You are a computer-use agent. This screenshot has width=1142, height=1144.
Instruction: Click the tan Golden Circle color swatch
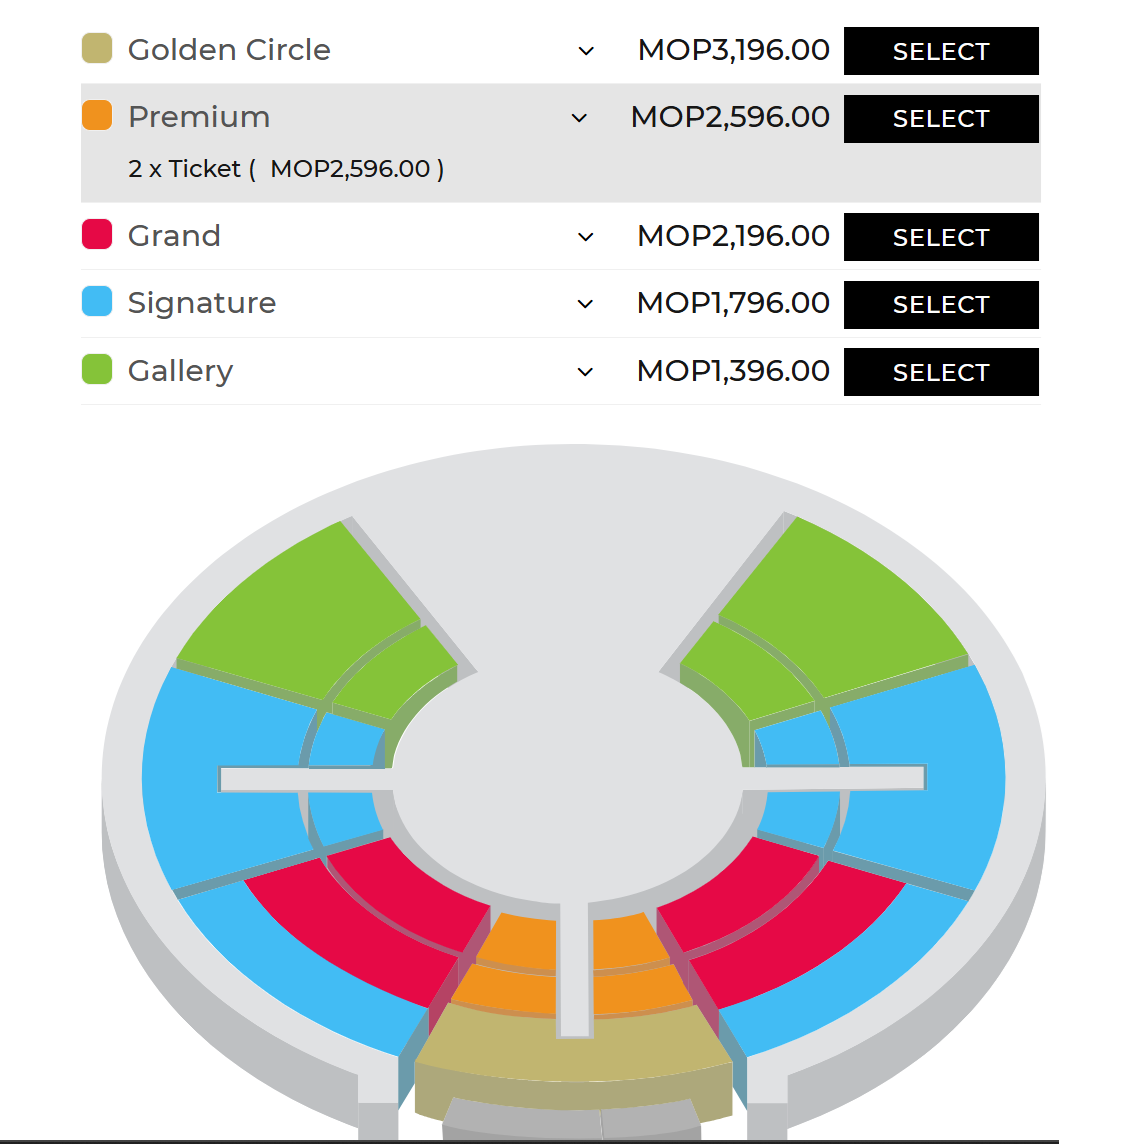[x=97, y=48]
